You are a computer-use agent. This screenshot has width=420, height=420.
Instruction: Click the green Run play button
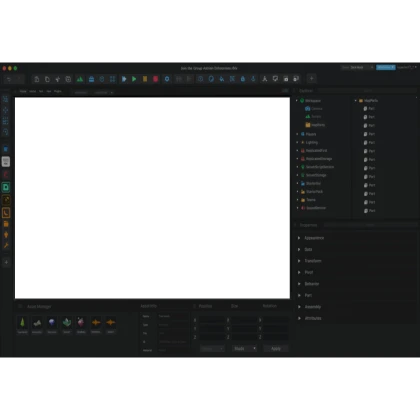click(134, 79)
